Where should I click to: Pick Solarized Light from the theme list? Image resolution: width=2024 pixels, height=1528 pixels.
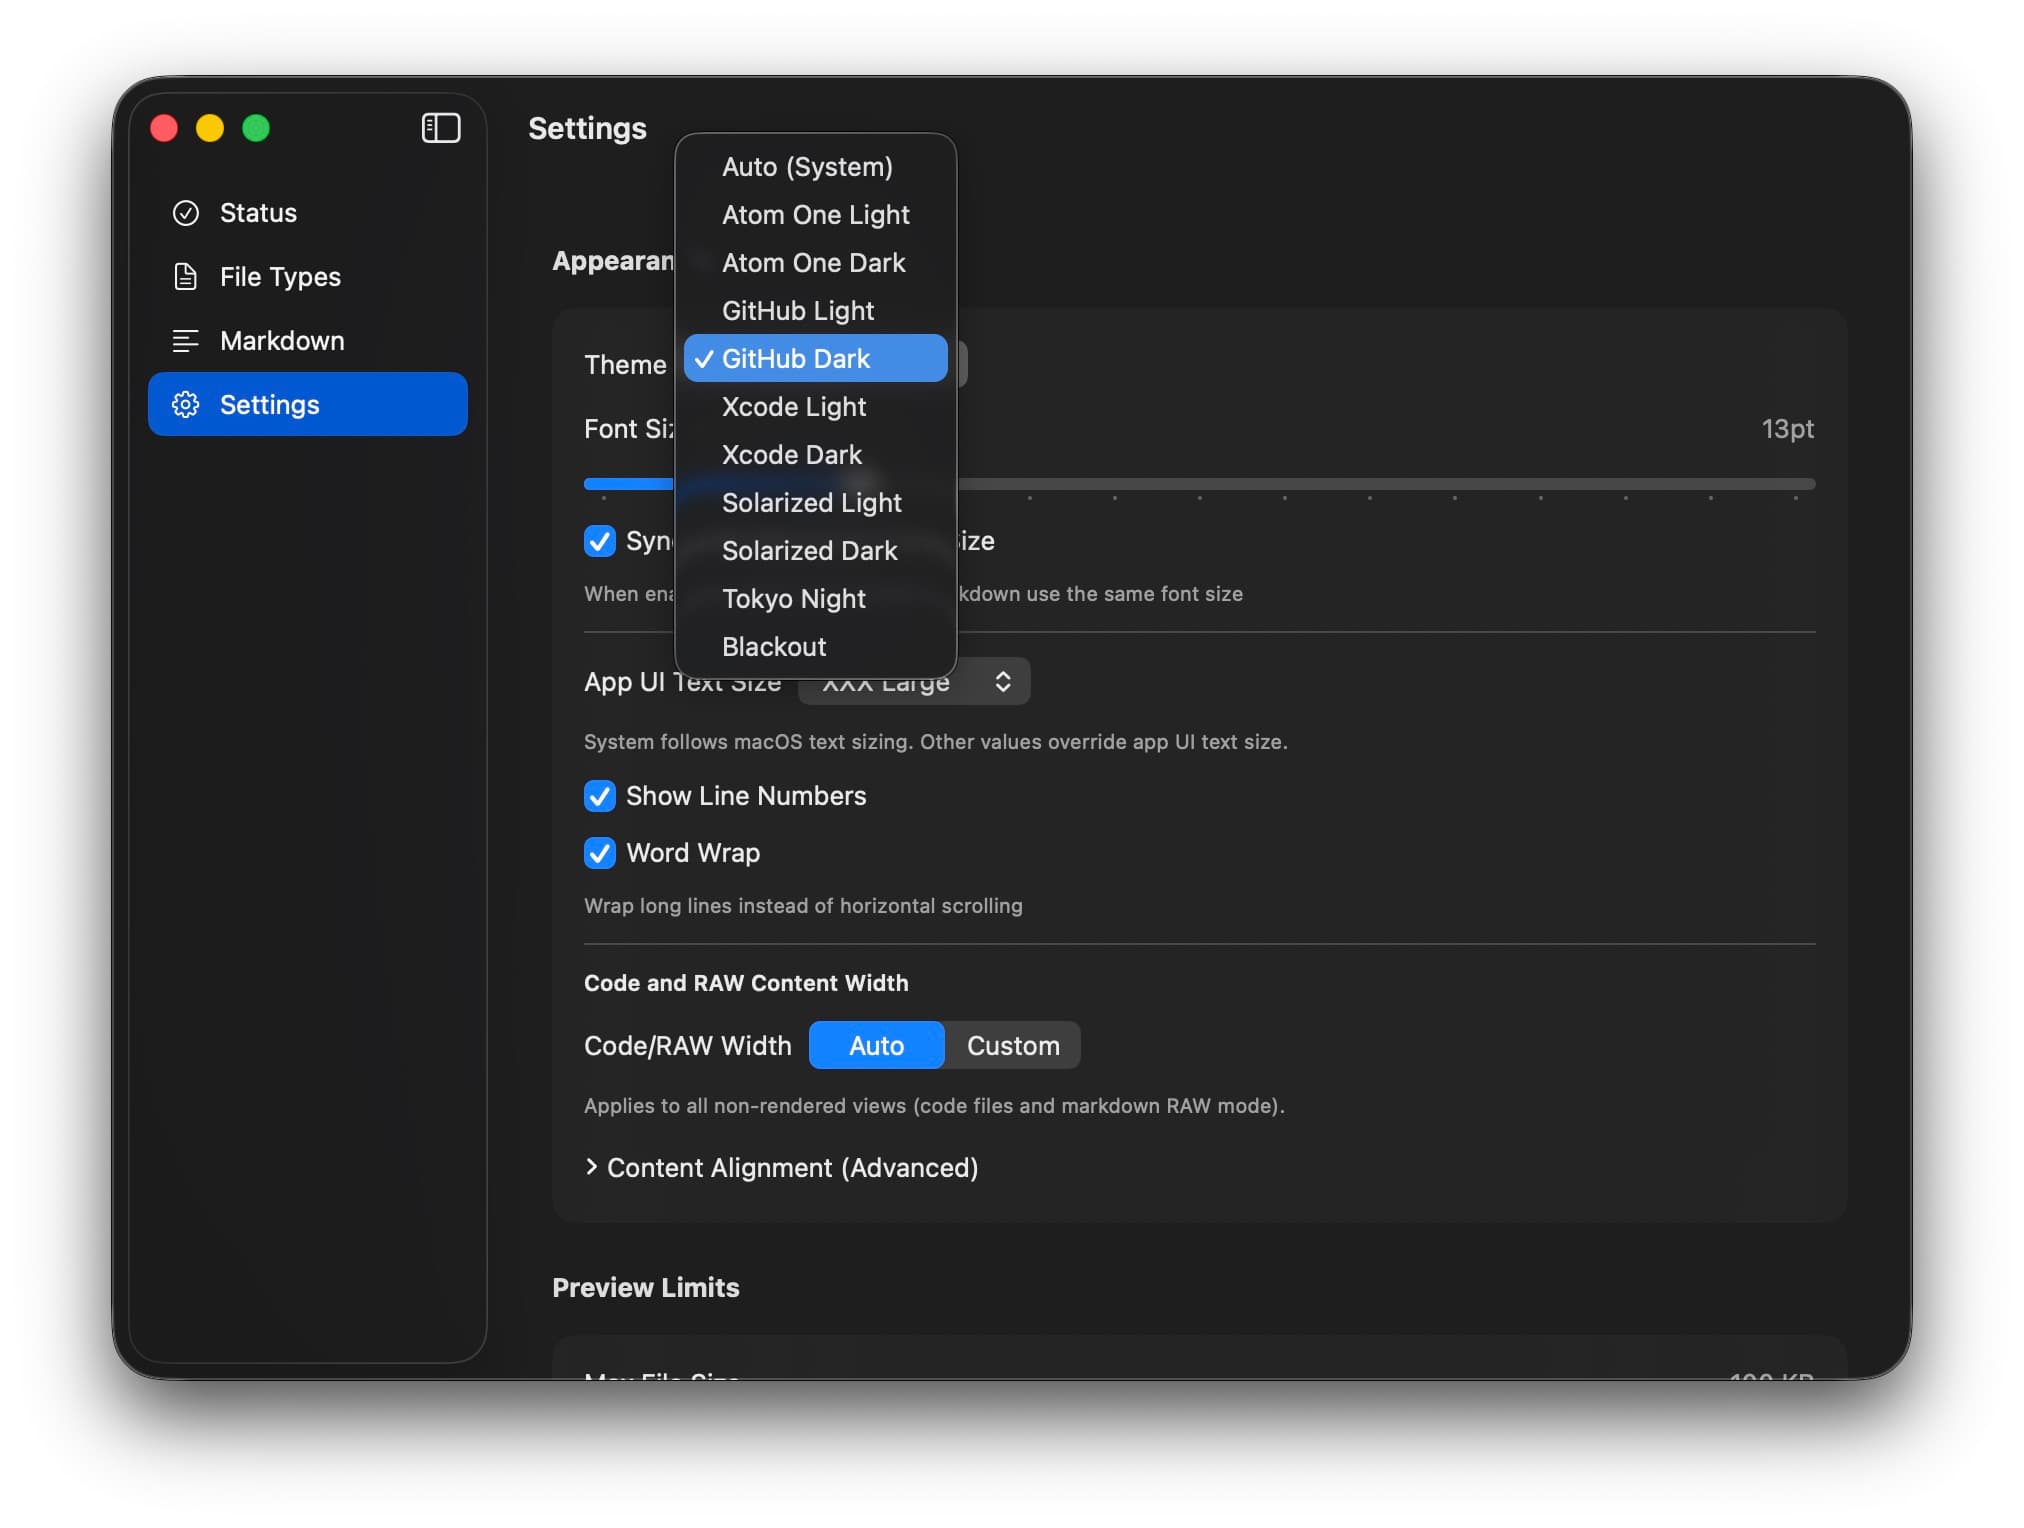pyautogui.click(x=811, y=502)
